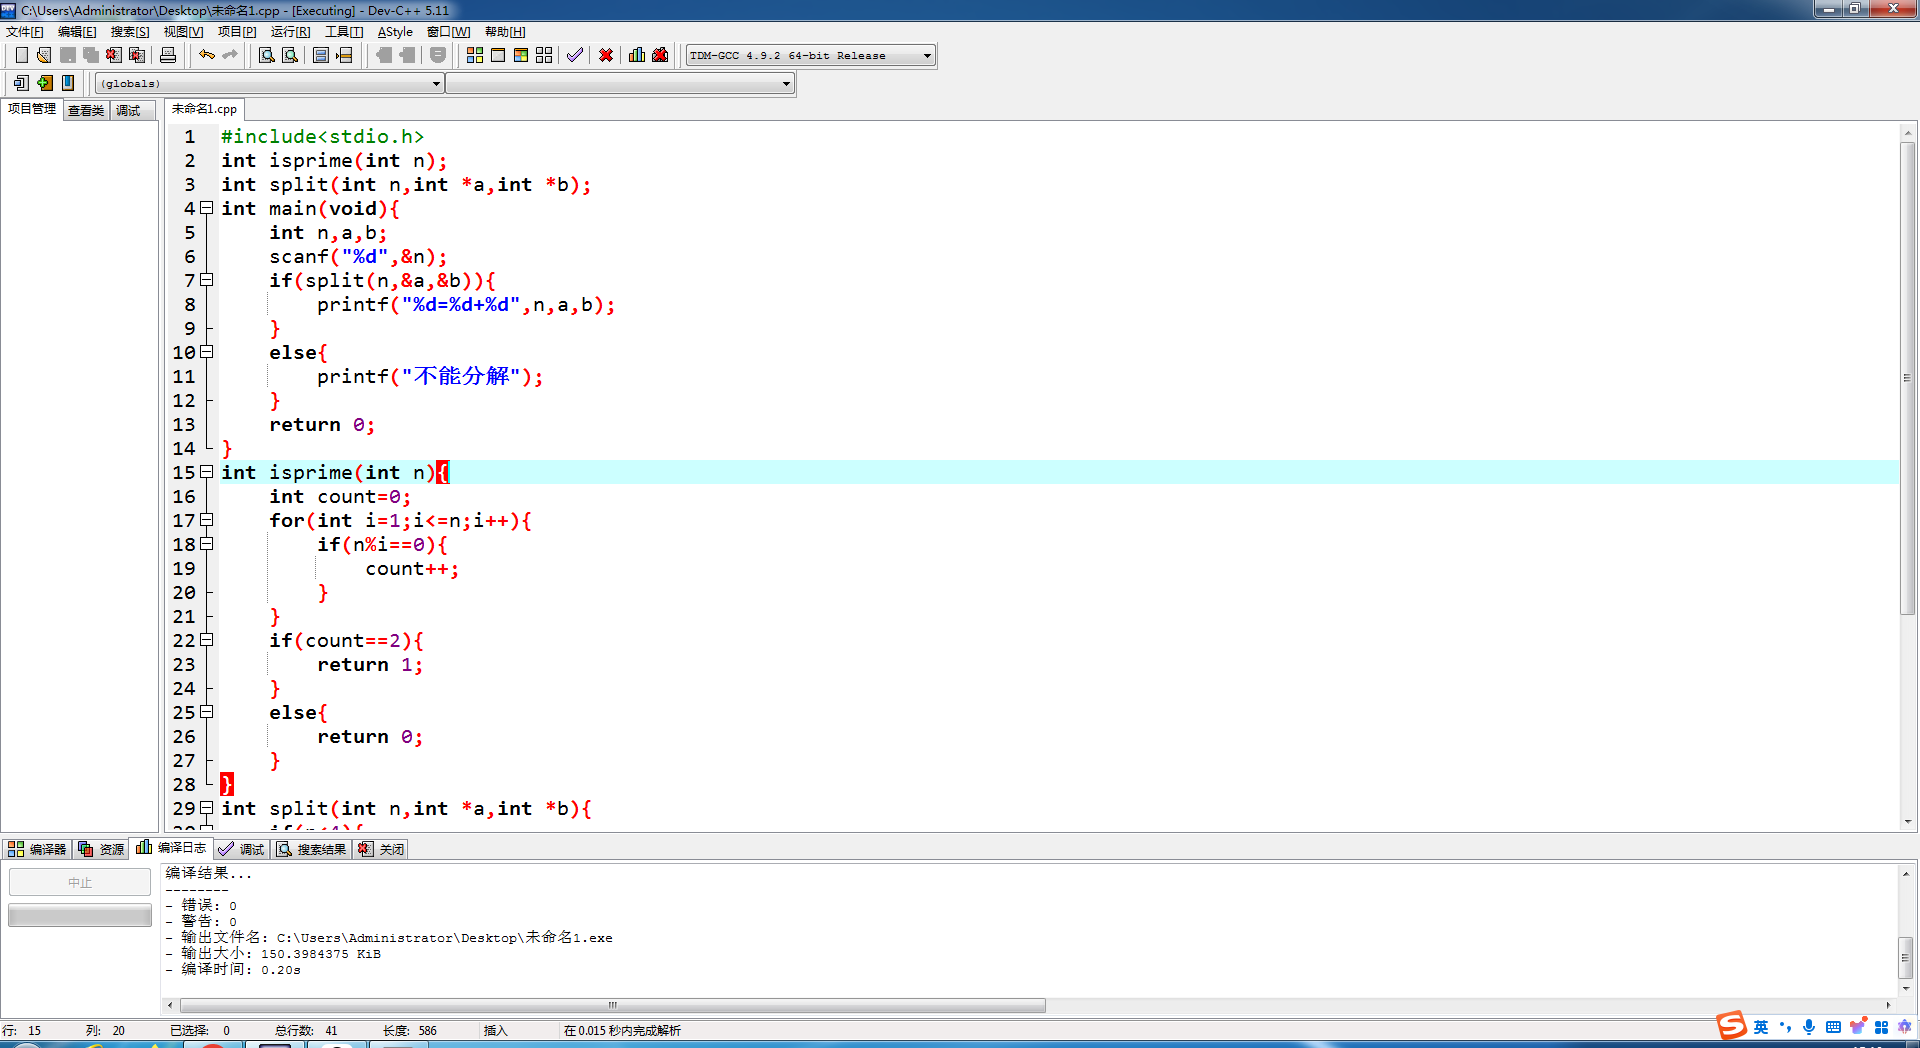
Task: Collapse the for loop fold on line 17
Action: click(x=207, y=520)
